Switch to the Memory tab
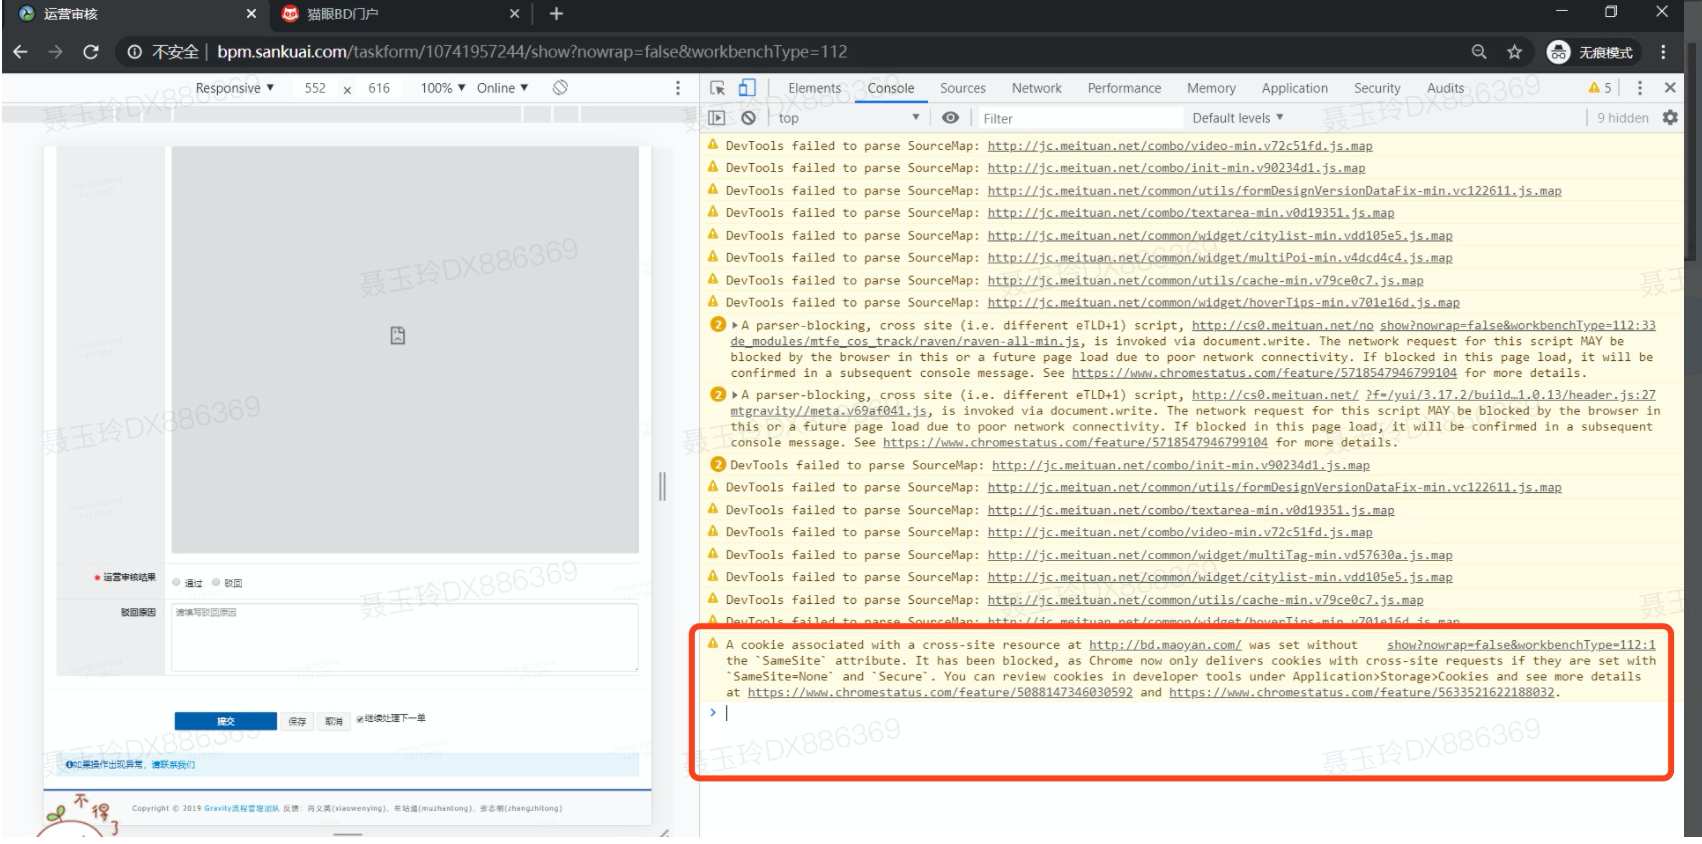Screen dimensions: 1702x844 pyautogui.click(x=1211, y=88)
